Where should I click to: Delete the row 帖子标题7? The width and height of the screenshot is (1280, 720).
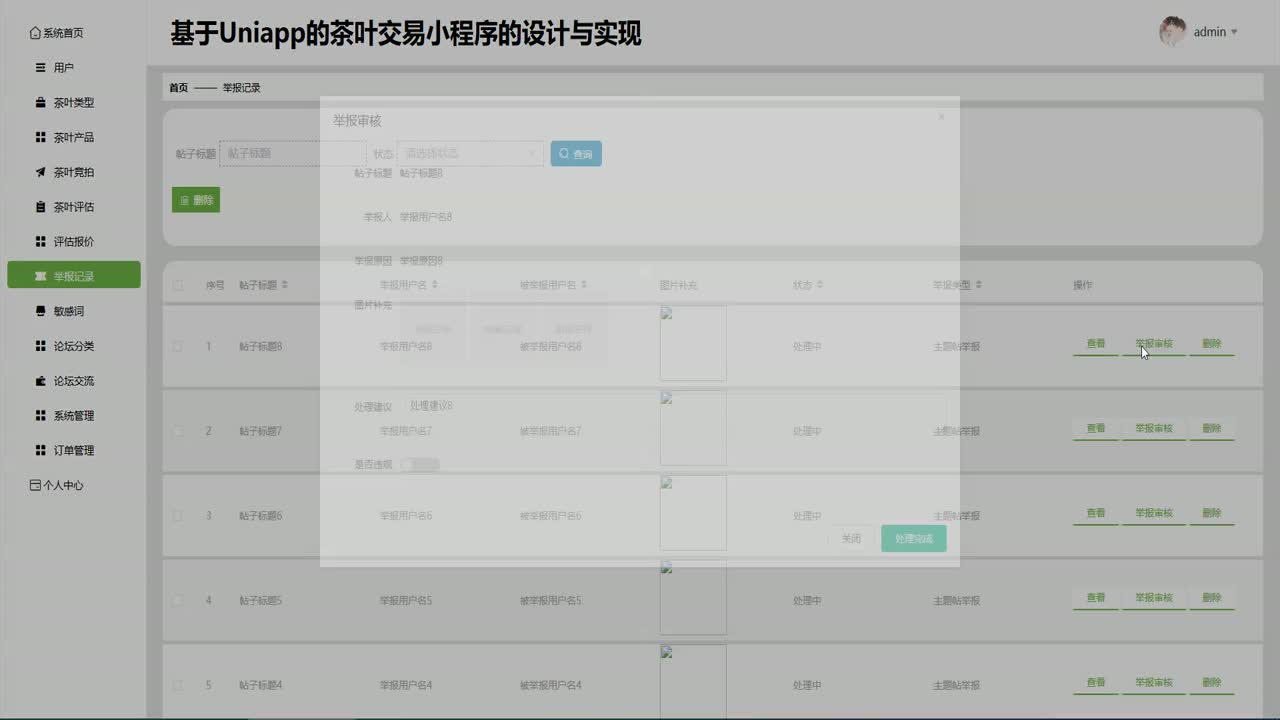(x=1212, y=429)
